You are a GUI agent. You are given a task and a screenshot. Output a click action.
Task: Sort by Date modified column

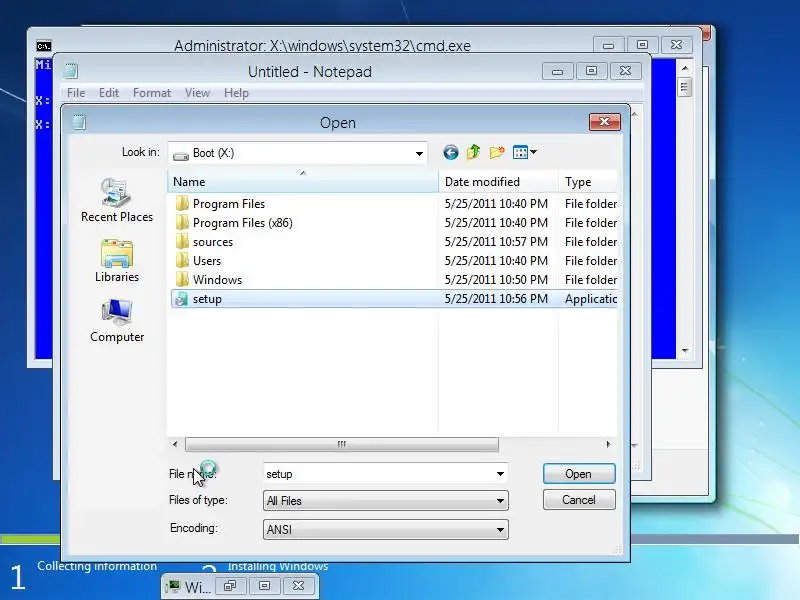coord(498,182)
